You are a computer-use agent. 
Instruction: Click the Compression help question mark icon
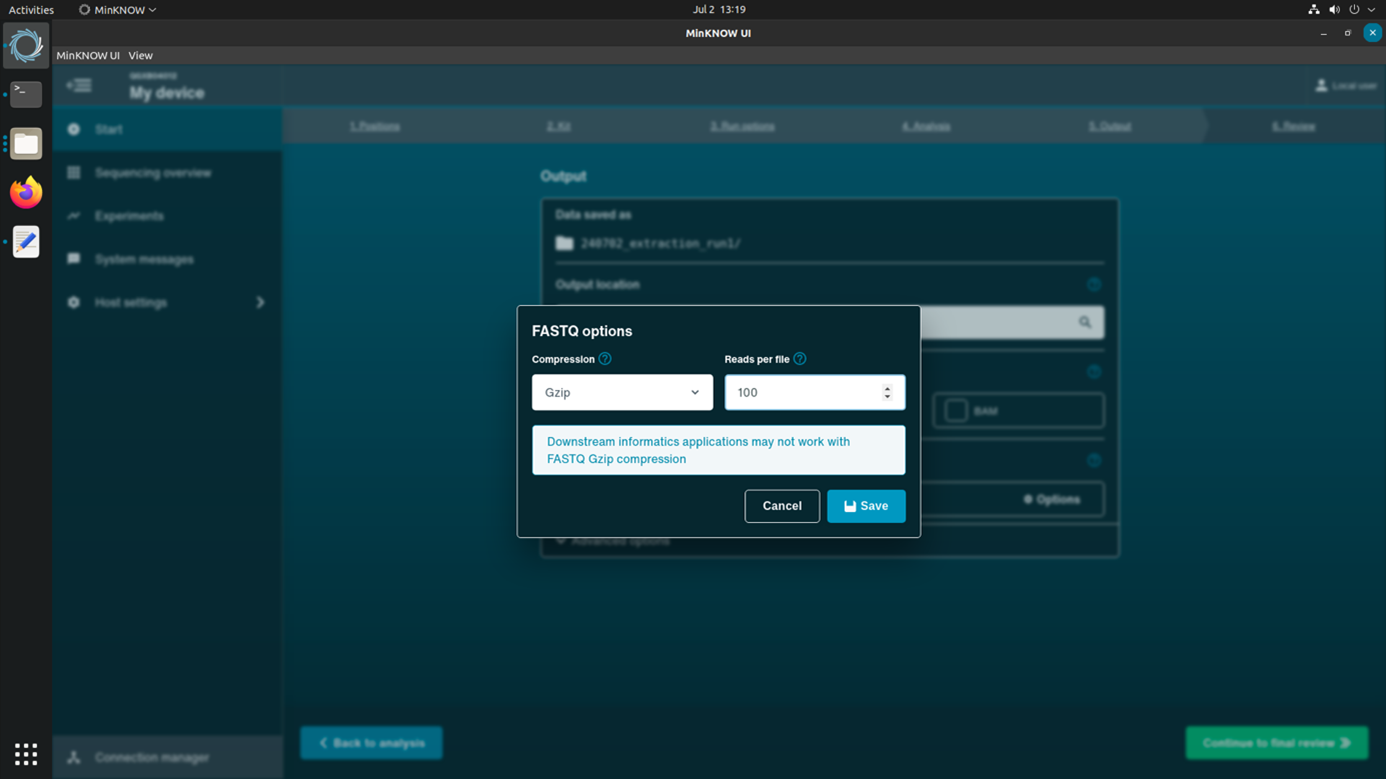pyautogui.click(x=605, y=359)
